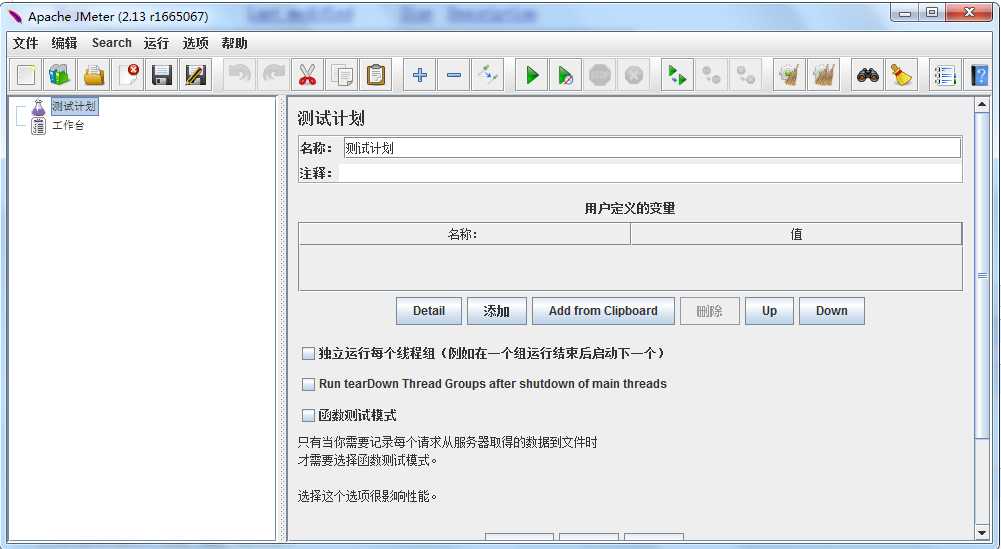Click the Copy icon
This screenshot has height=549, width=1001.
click(342, 75)
